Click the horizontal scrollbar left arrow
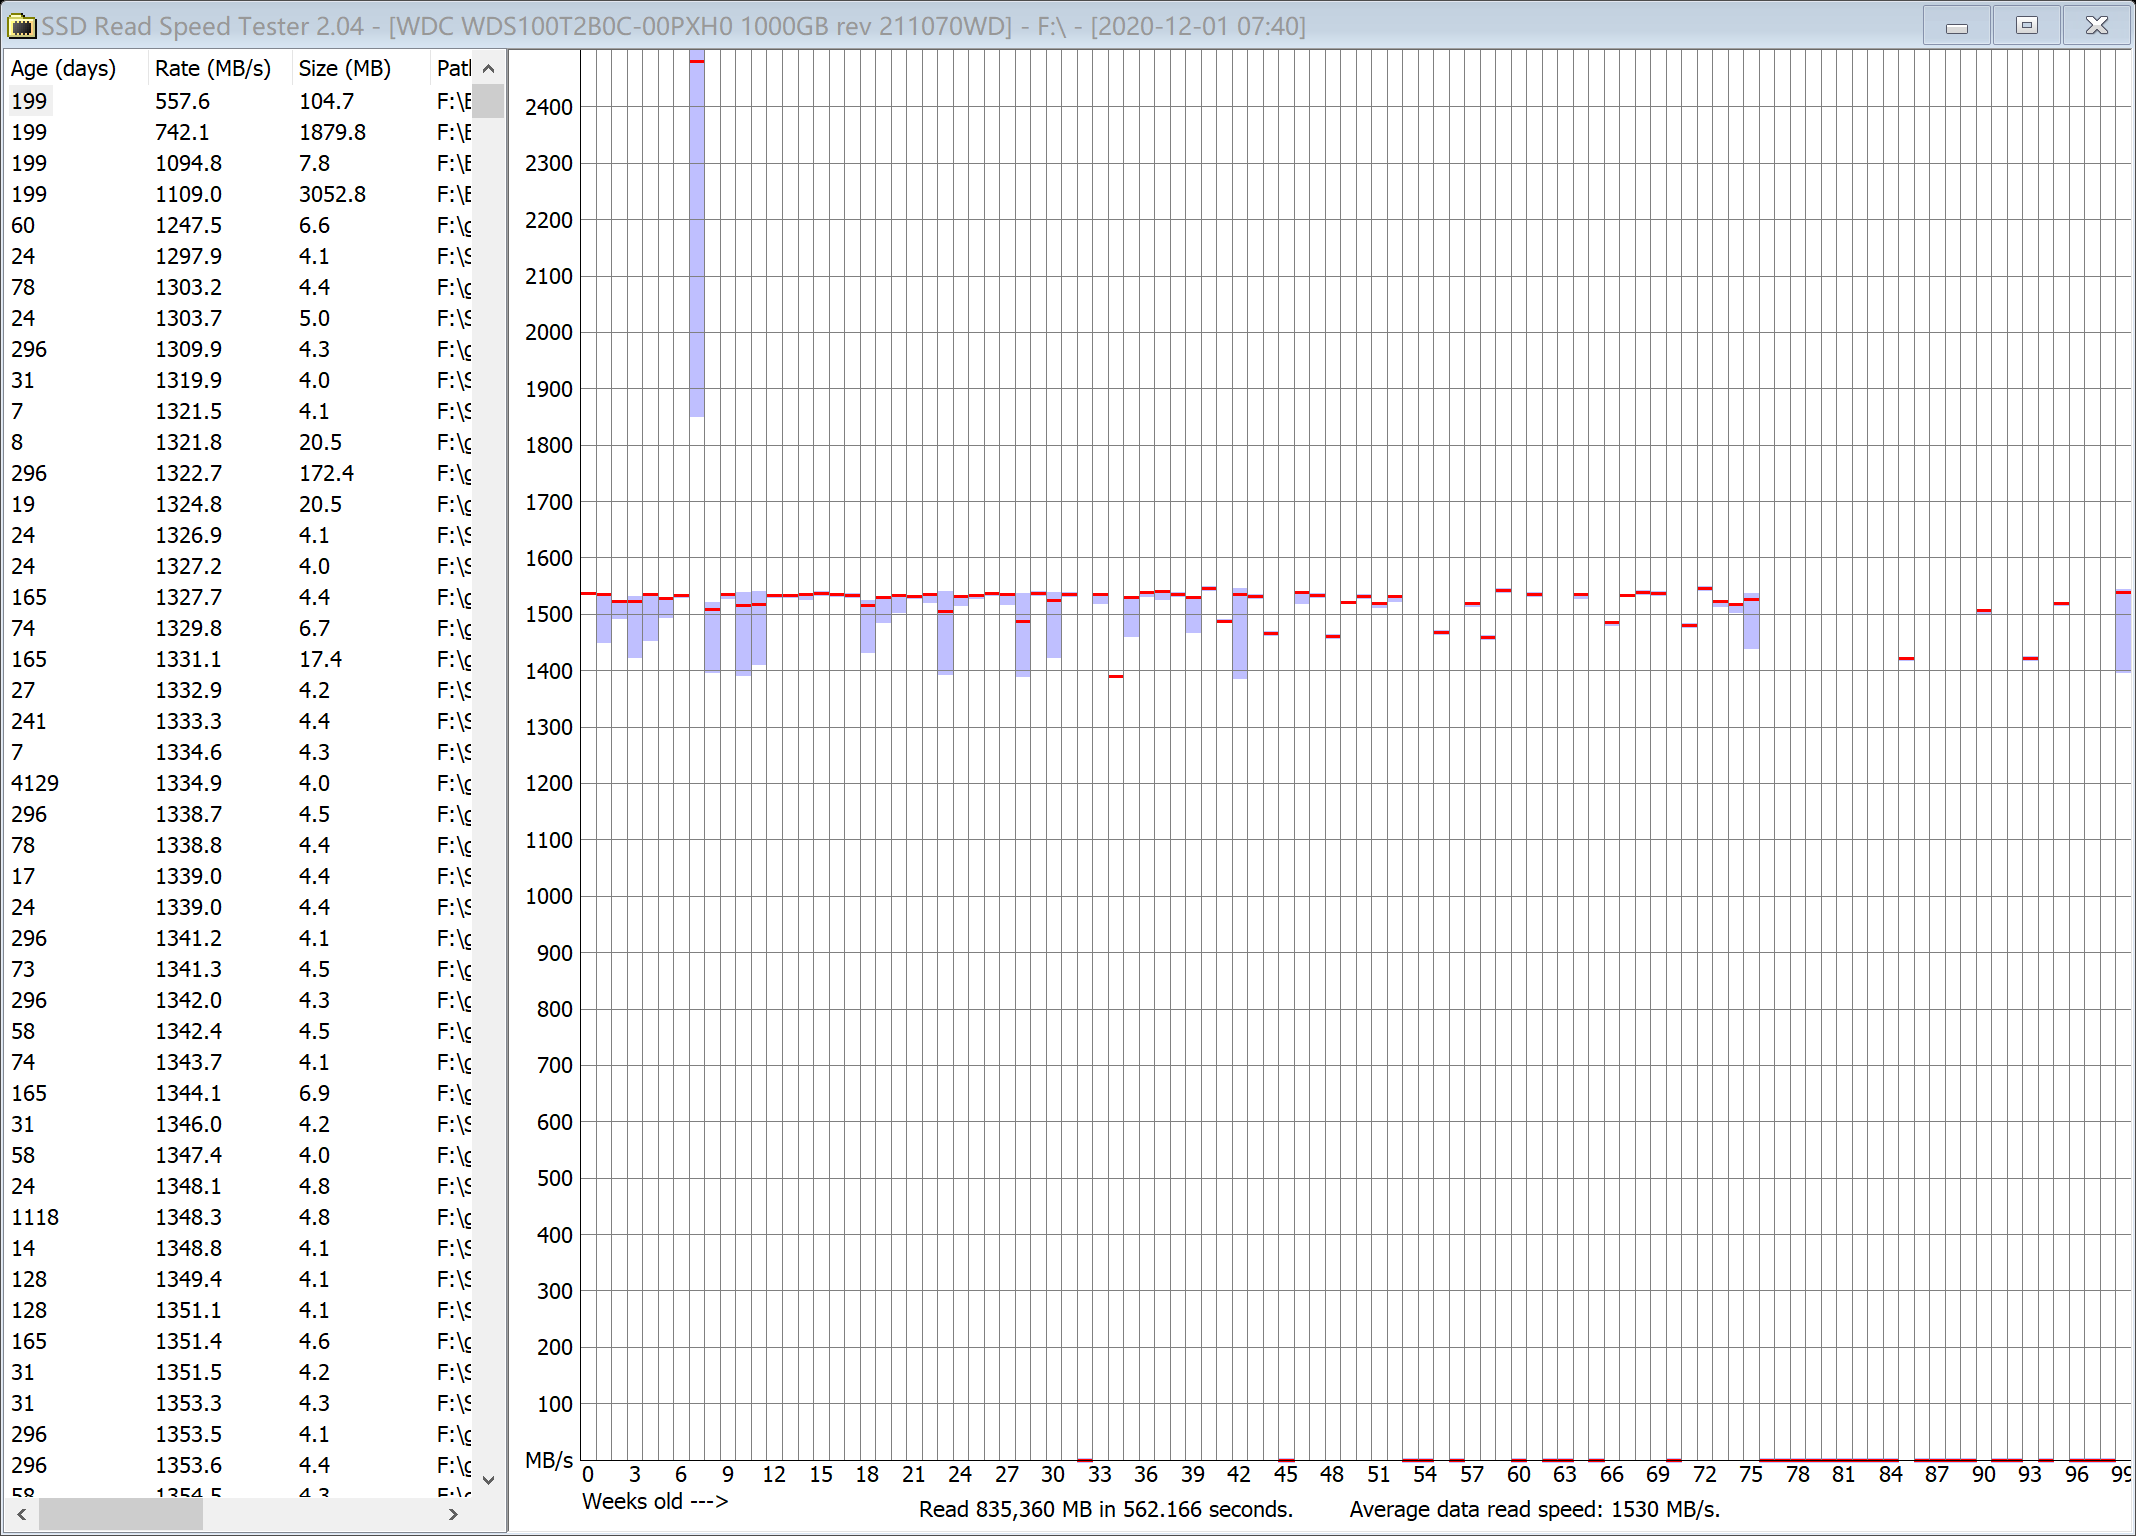Image resolution: width=2136 pixels, height=1536 pixels. tap(22, 1514)
